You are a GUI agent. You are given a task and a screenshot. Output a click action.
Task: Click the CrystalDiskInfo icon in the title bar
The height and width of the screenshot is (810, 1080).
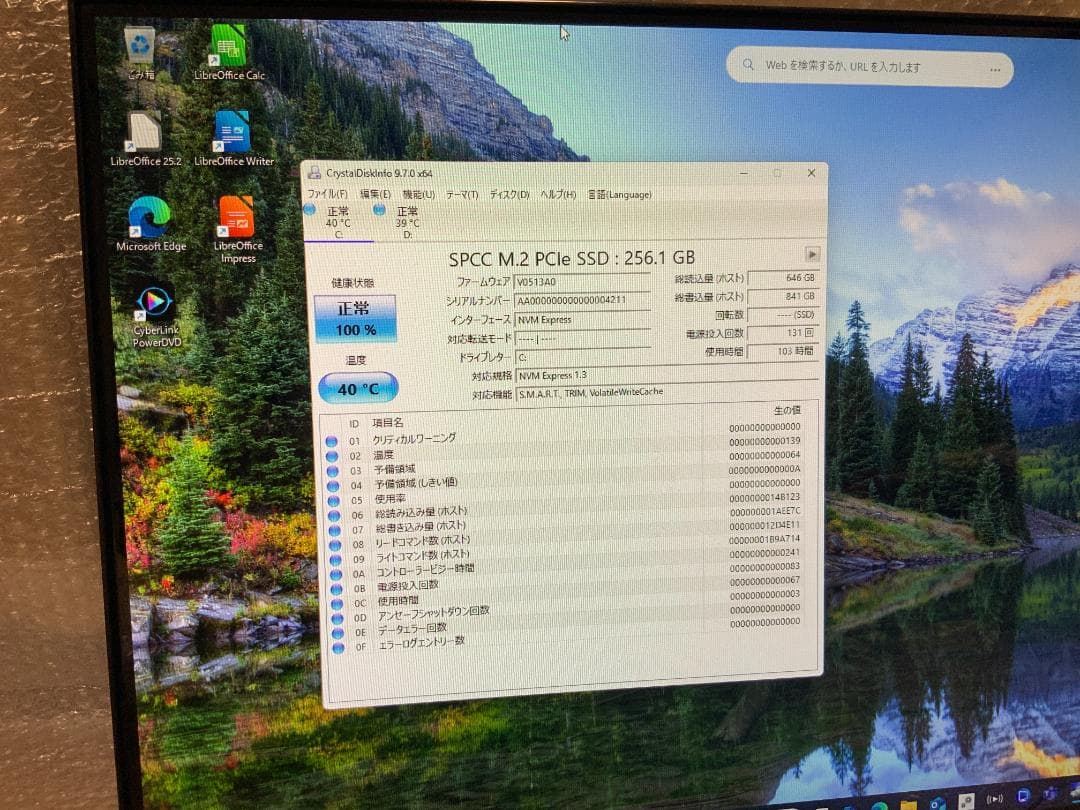[314, 172]
